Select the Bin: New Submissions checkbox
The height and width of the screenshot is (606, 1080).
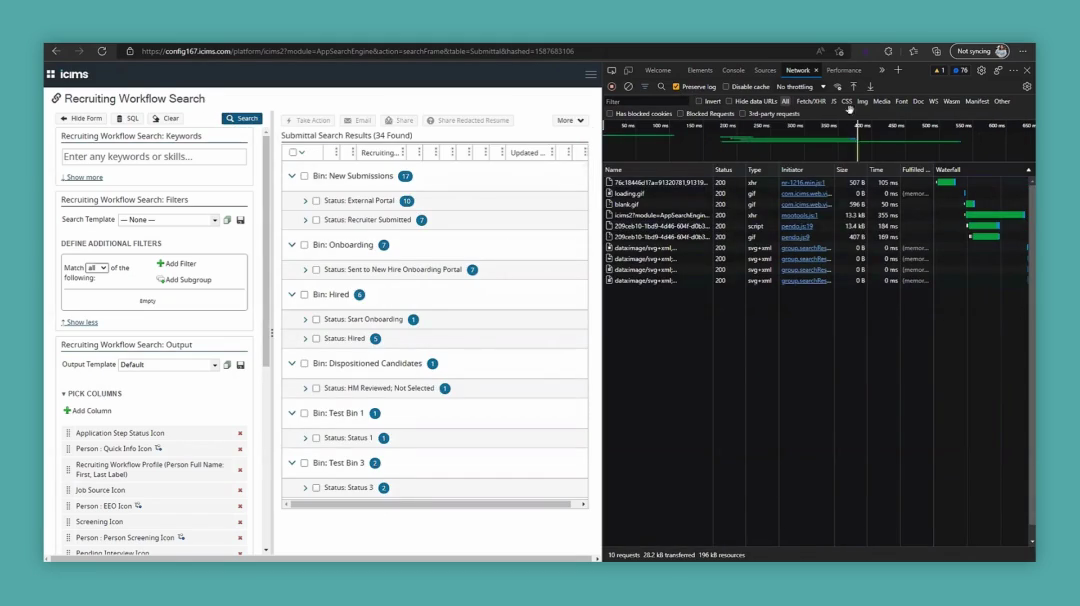pos(304,176)
